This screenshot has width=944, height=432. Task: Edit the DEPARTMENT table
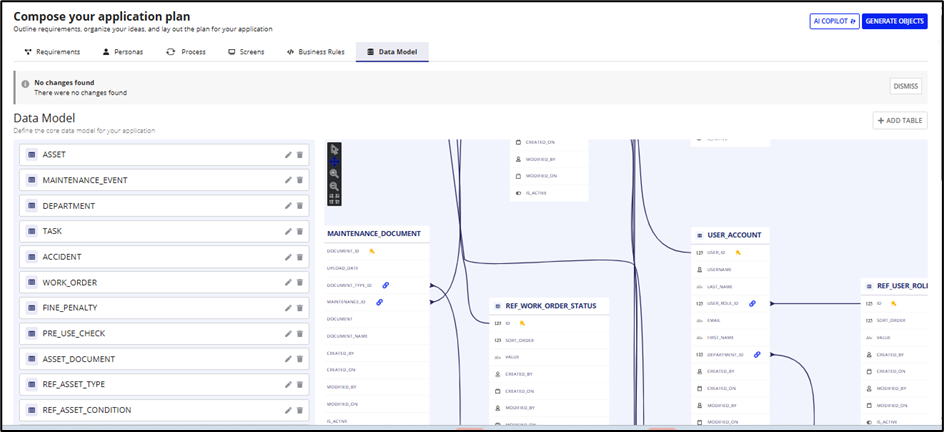(x=288, y=206)
